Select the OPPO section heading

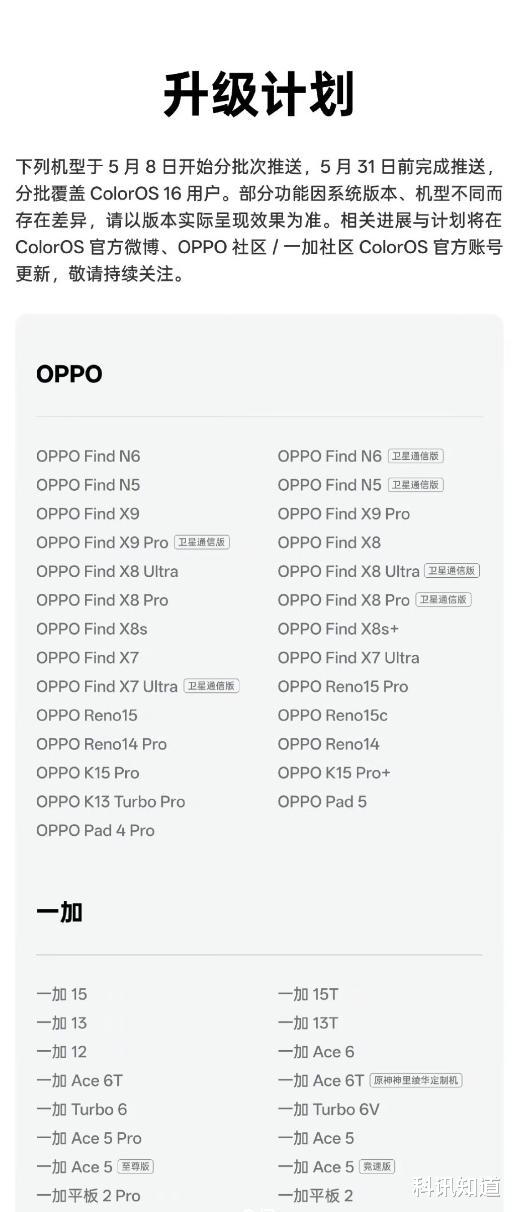[x=69, y=374]
